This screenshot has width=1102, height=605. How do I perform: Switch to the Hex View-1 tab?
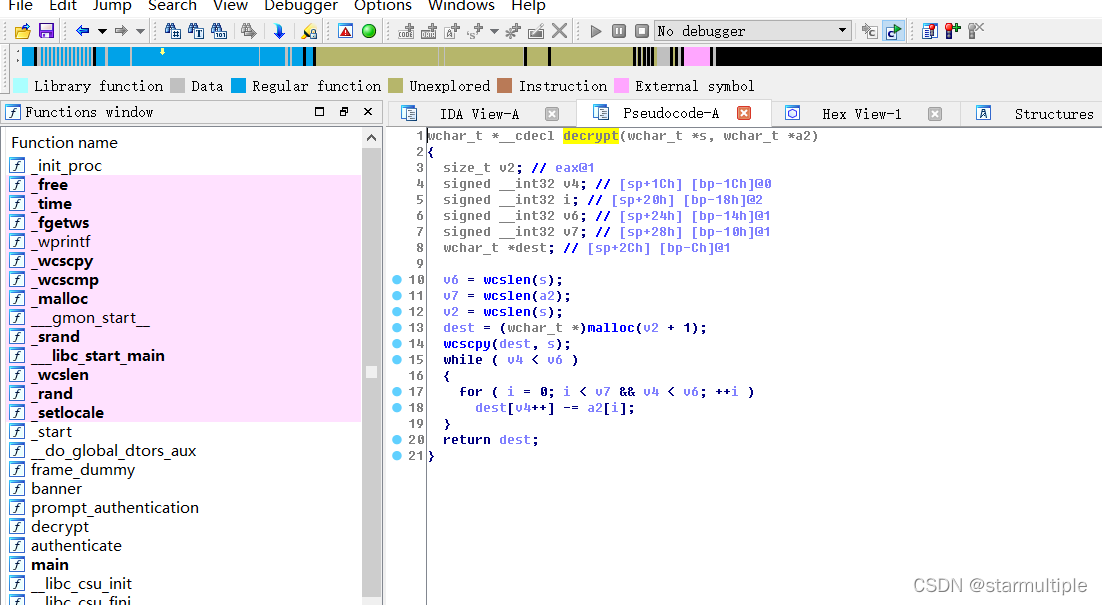pos(862,114)
